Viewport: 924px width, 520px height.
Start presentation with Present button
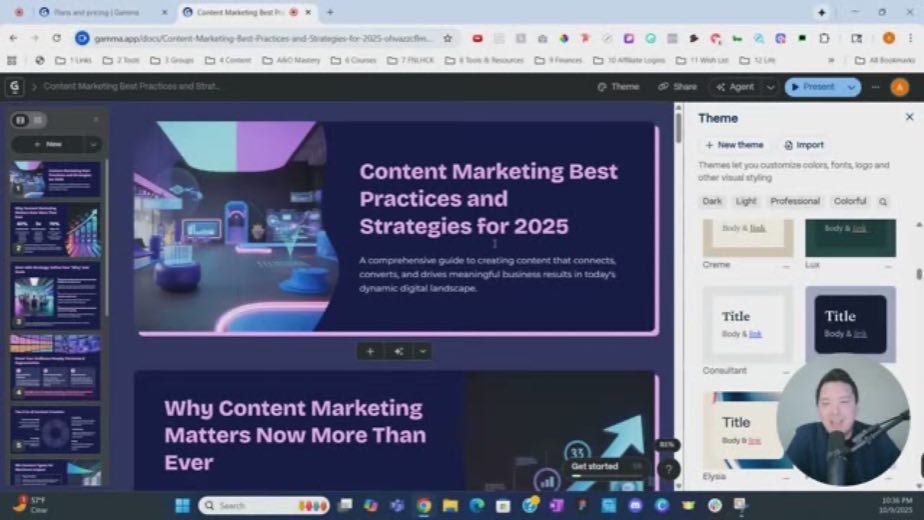point(813,87)
